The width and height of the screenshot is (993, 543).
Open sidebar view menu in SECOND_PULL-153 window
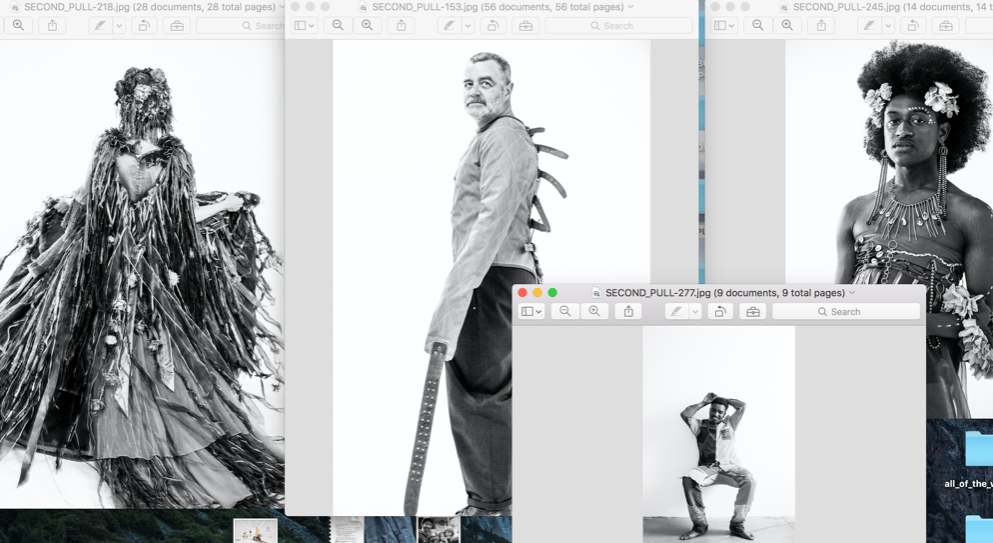point(304,25)
